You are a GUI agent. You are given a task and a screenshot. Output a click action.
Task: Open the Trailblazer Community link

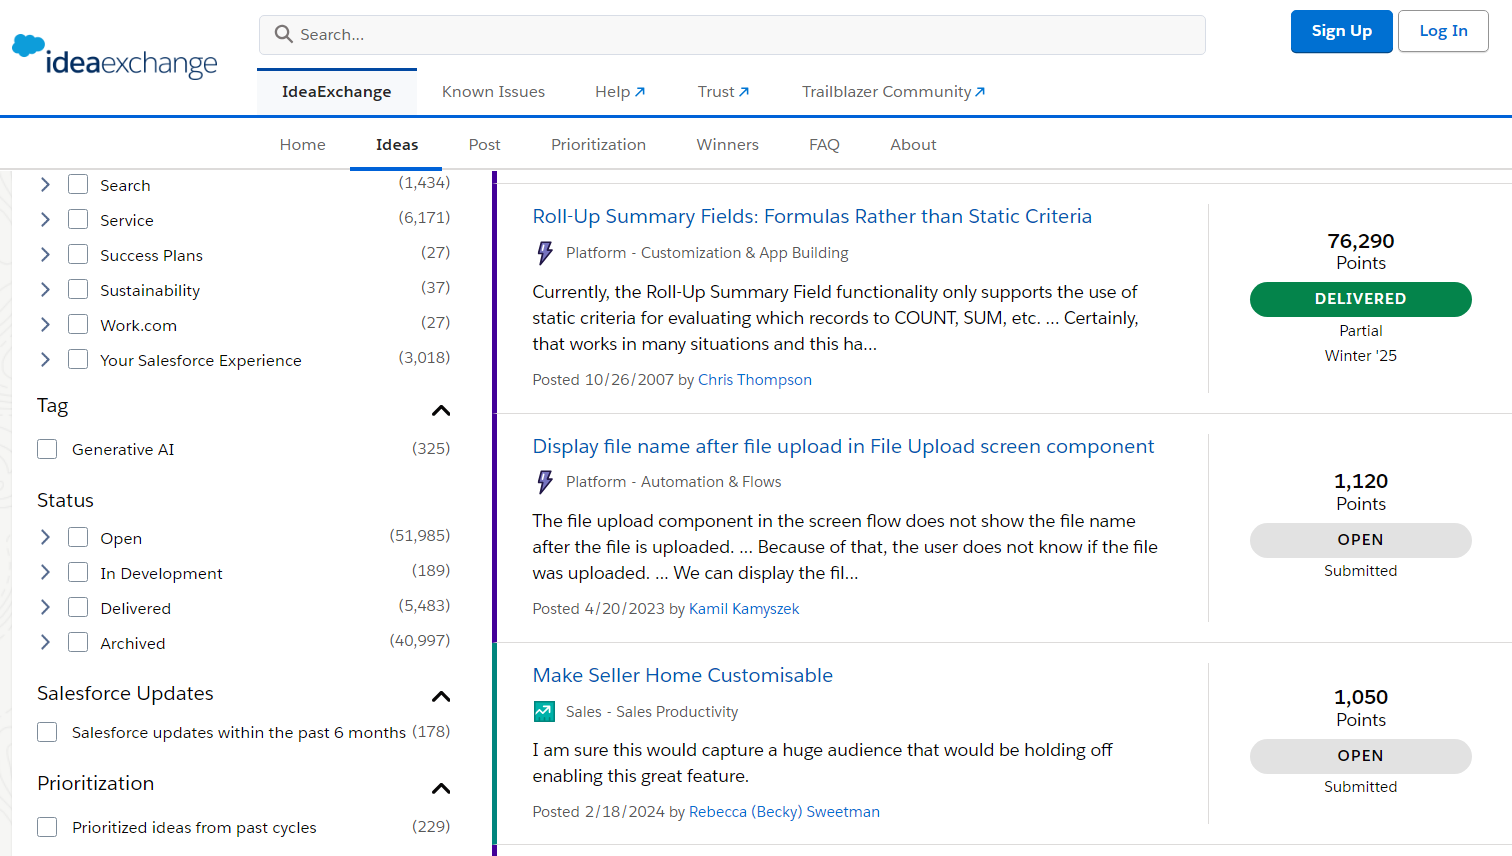point(894,92)
